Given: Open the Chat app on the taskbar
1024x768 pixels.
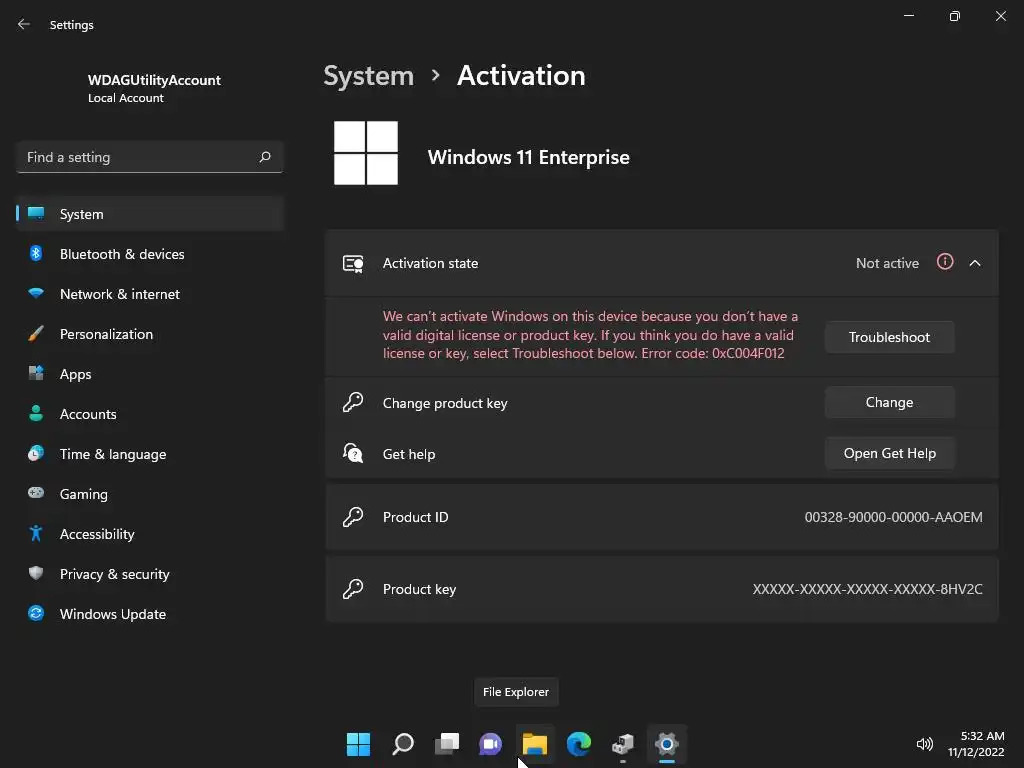Looking at the screenshot, I should [490, 744].
